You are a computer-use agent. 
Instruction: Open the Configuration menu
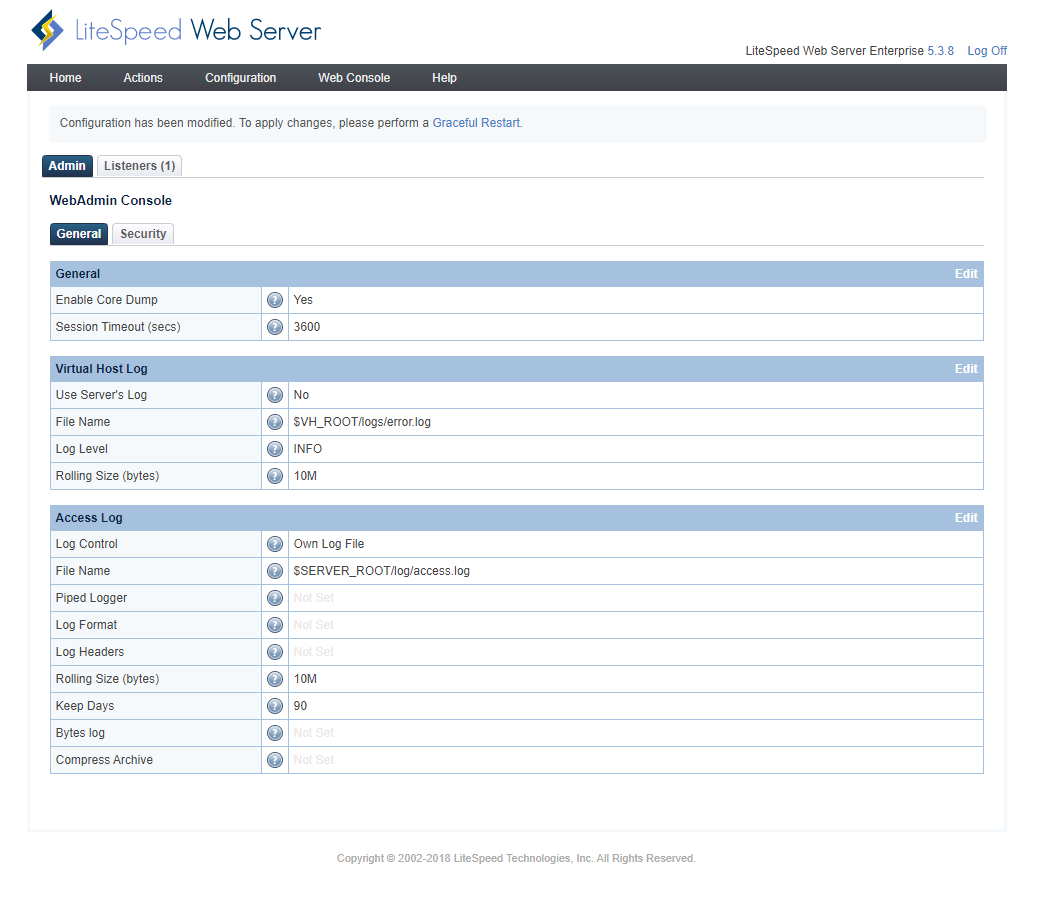pos(241,78)
